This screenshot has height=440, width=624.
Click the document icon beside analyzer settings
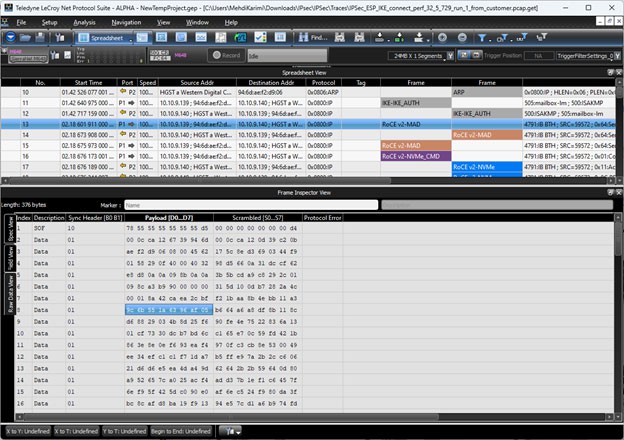coord(68,55)
